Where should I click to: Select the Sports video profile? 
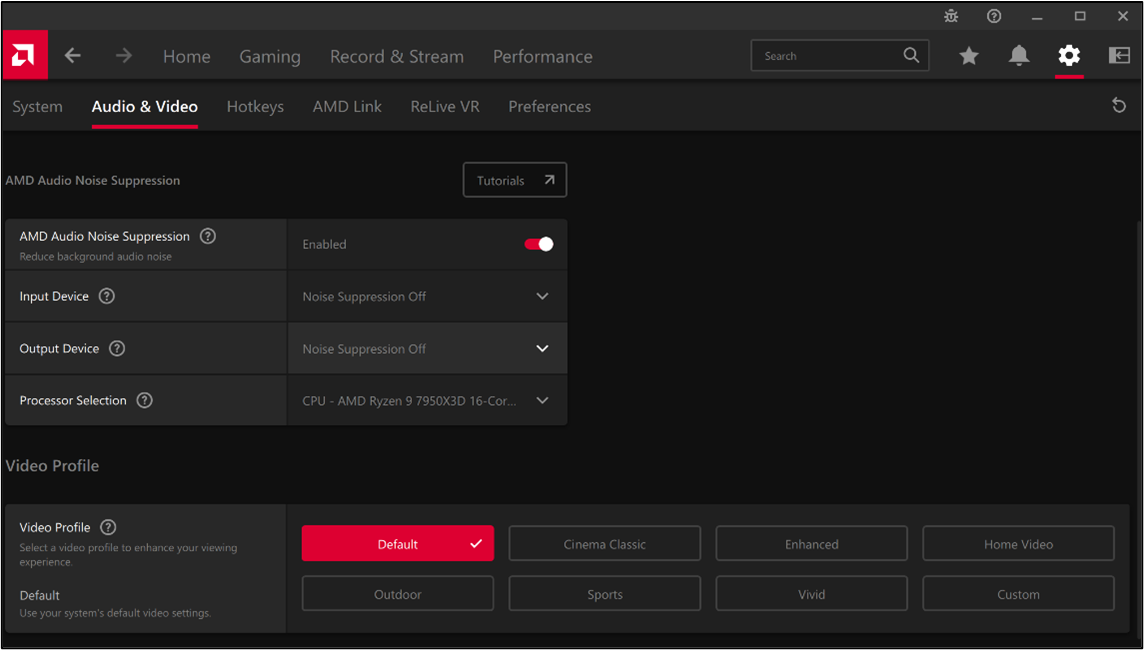click(605, 594)
